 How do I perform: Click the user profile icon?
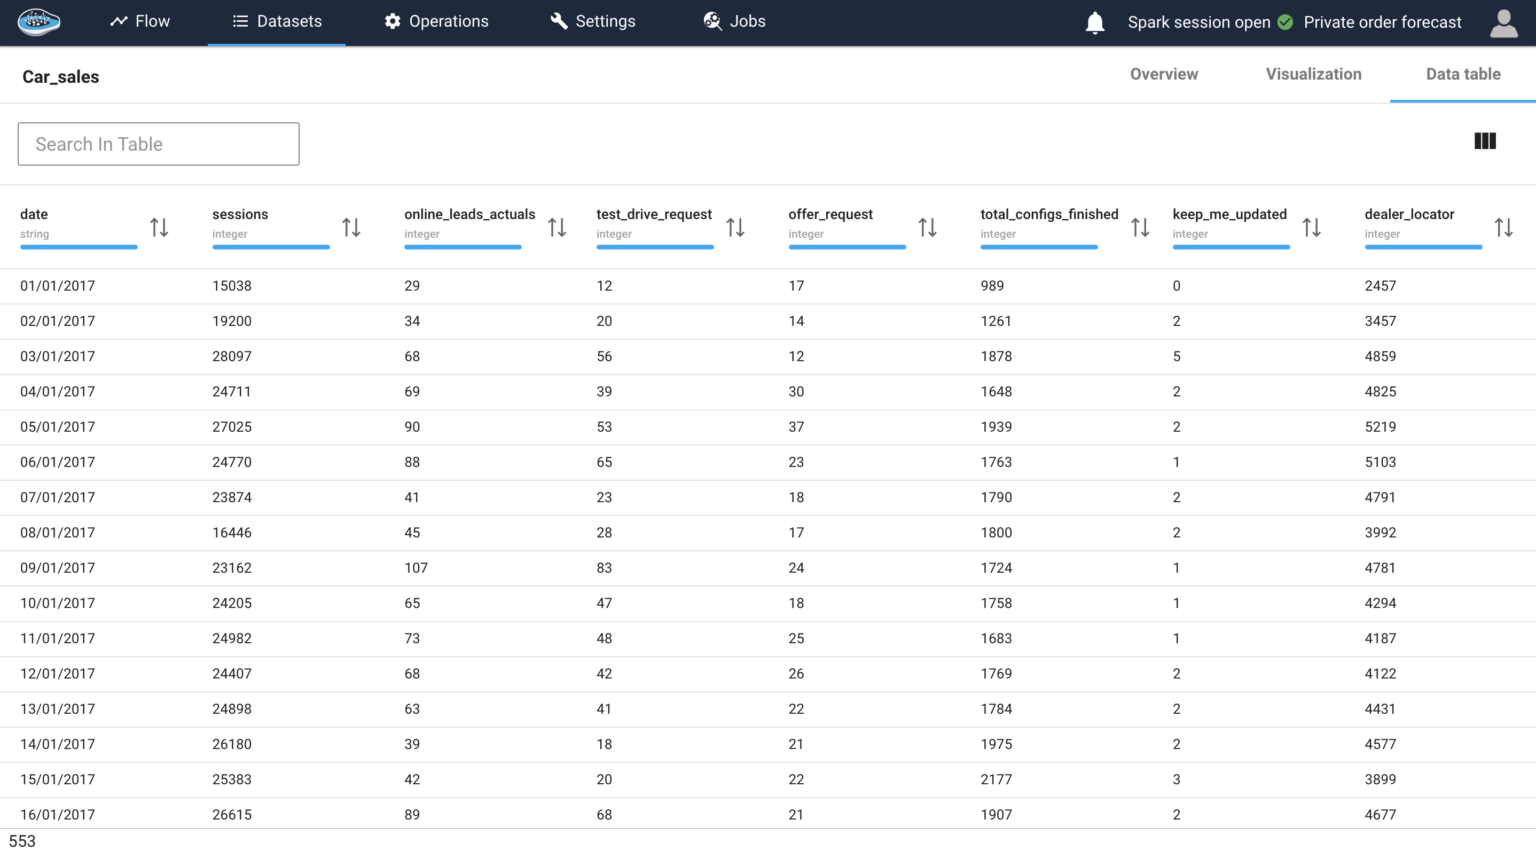click(x=1504, y=22)
